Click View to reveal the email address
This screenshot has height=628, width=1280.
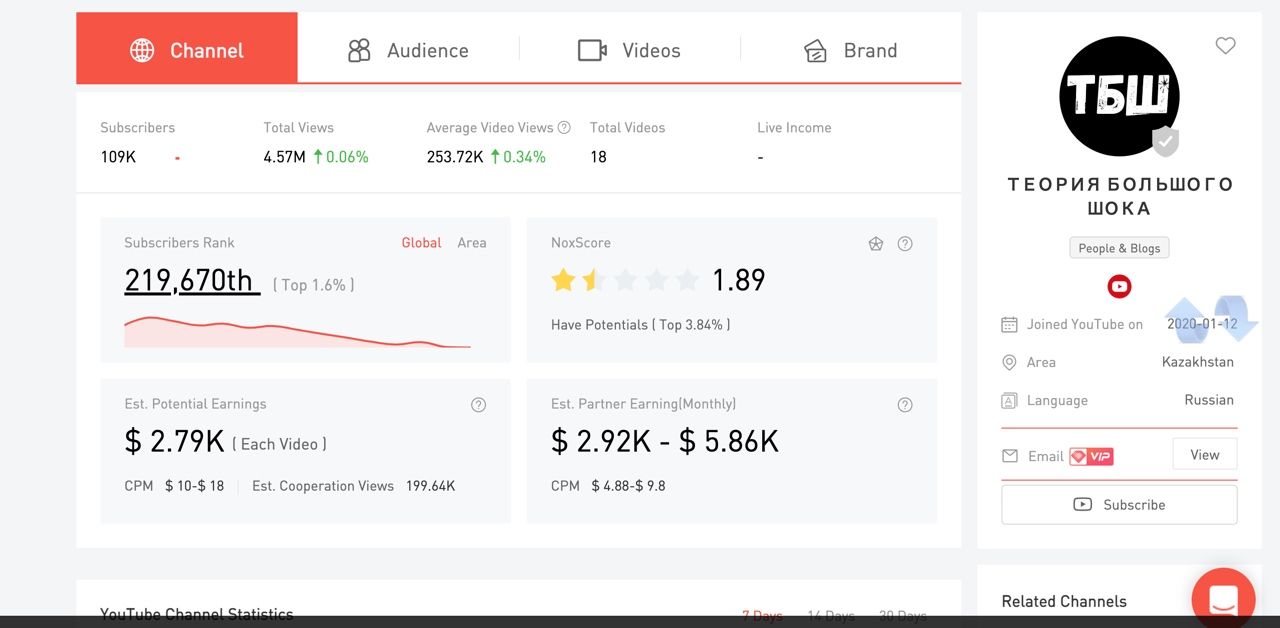1204,454
